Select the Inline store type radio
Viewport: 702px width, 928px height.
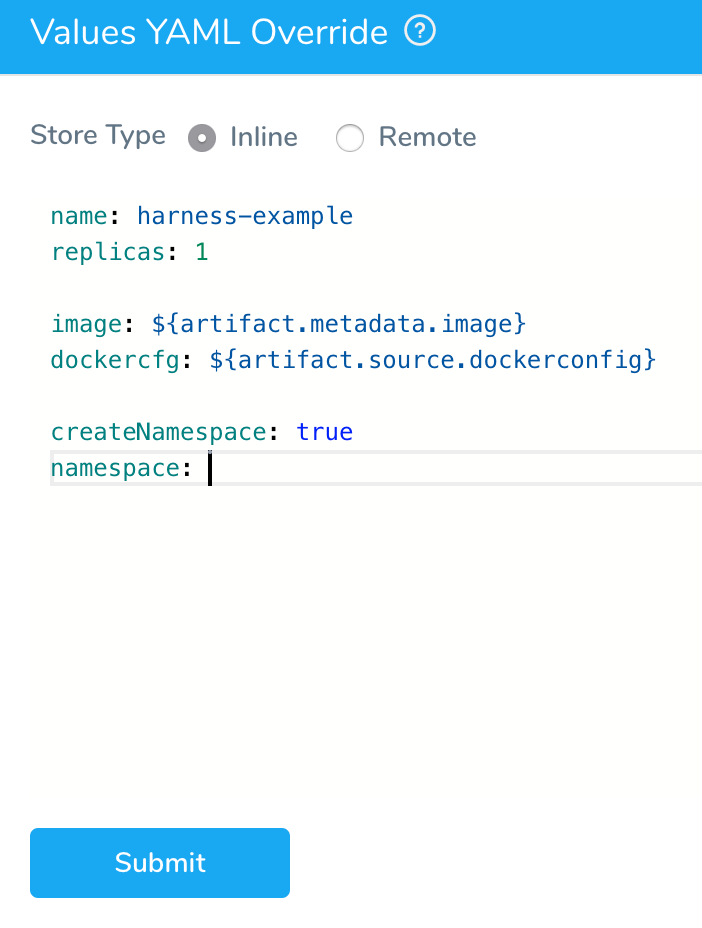click(x=202, y=138)
